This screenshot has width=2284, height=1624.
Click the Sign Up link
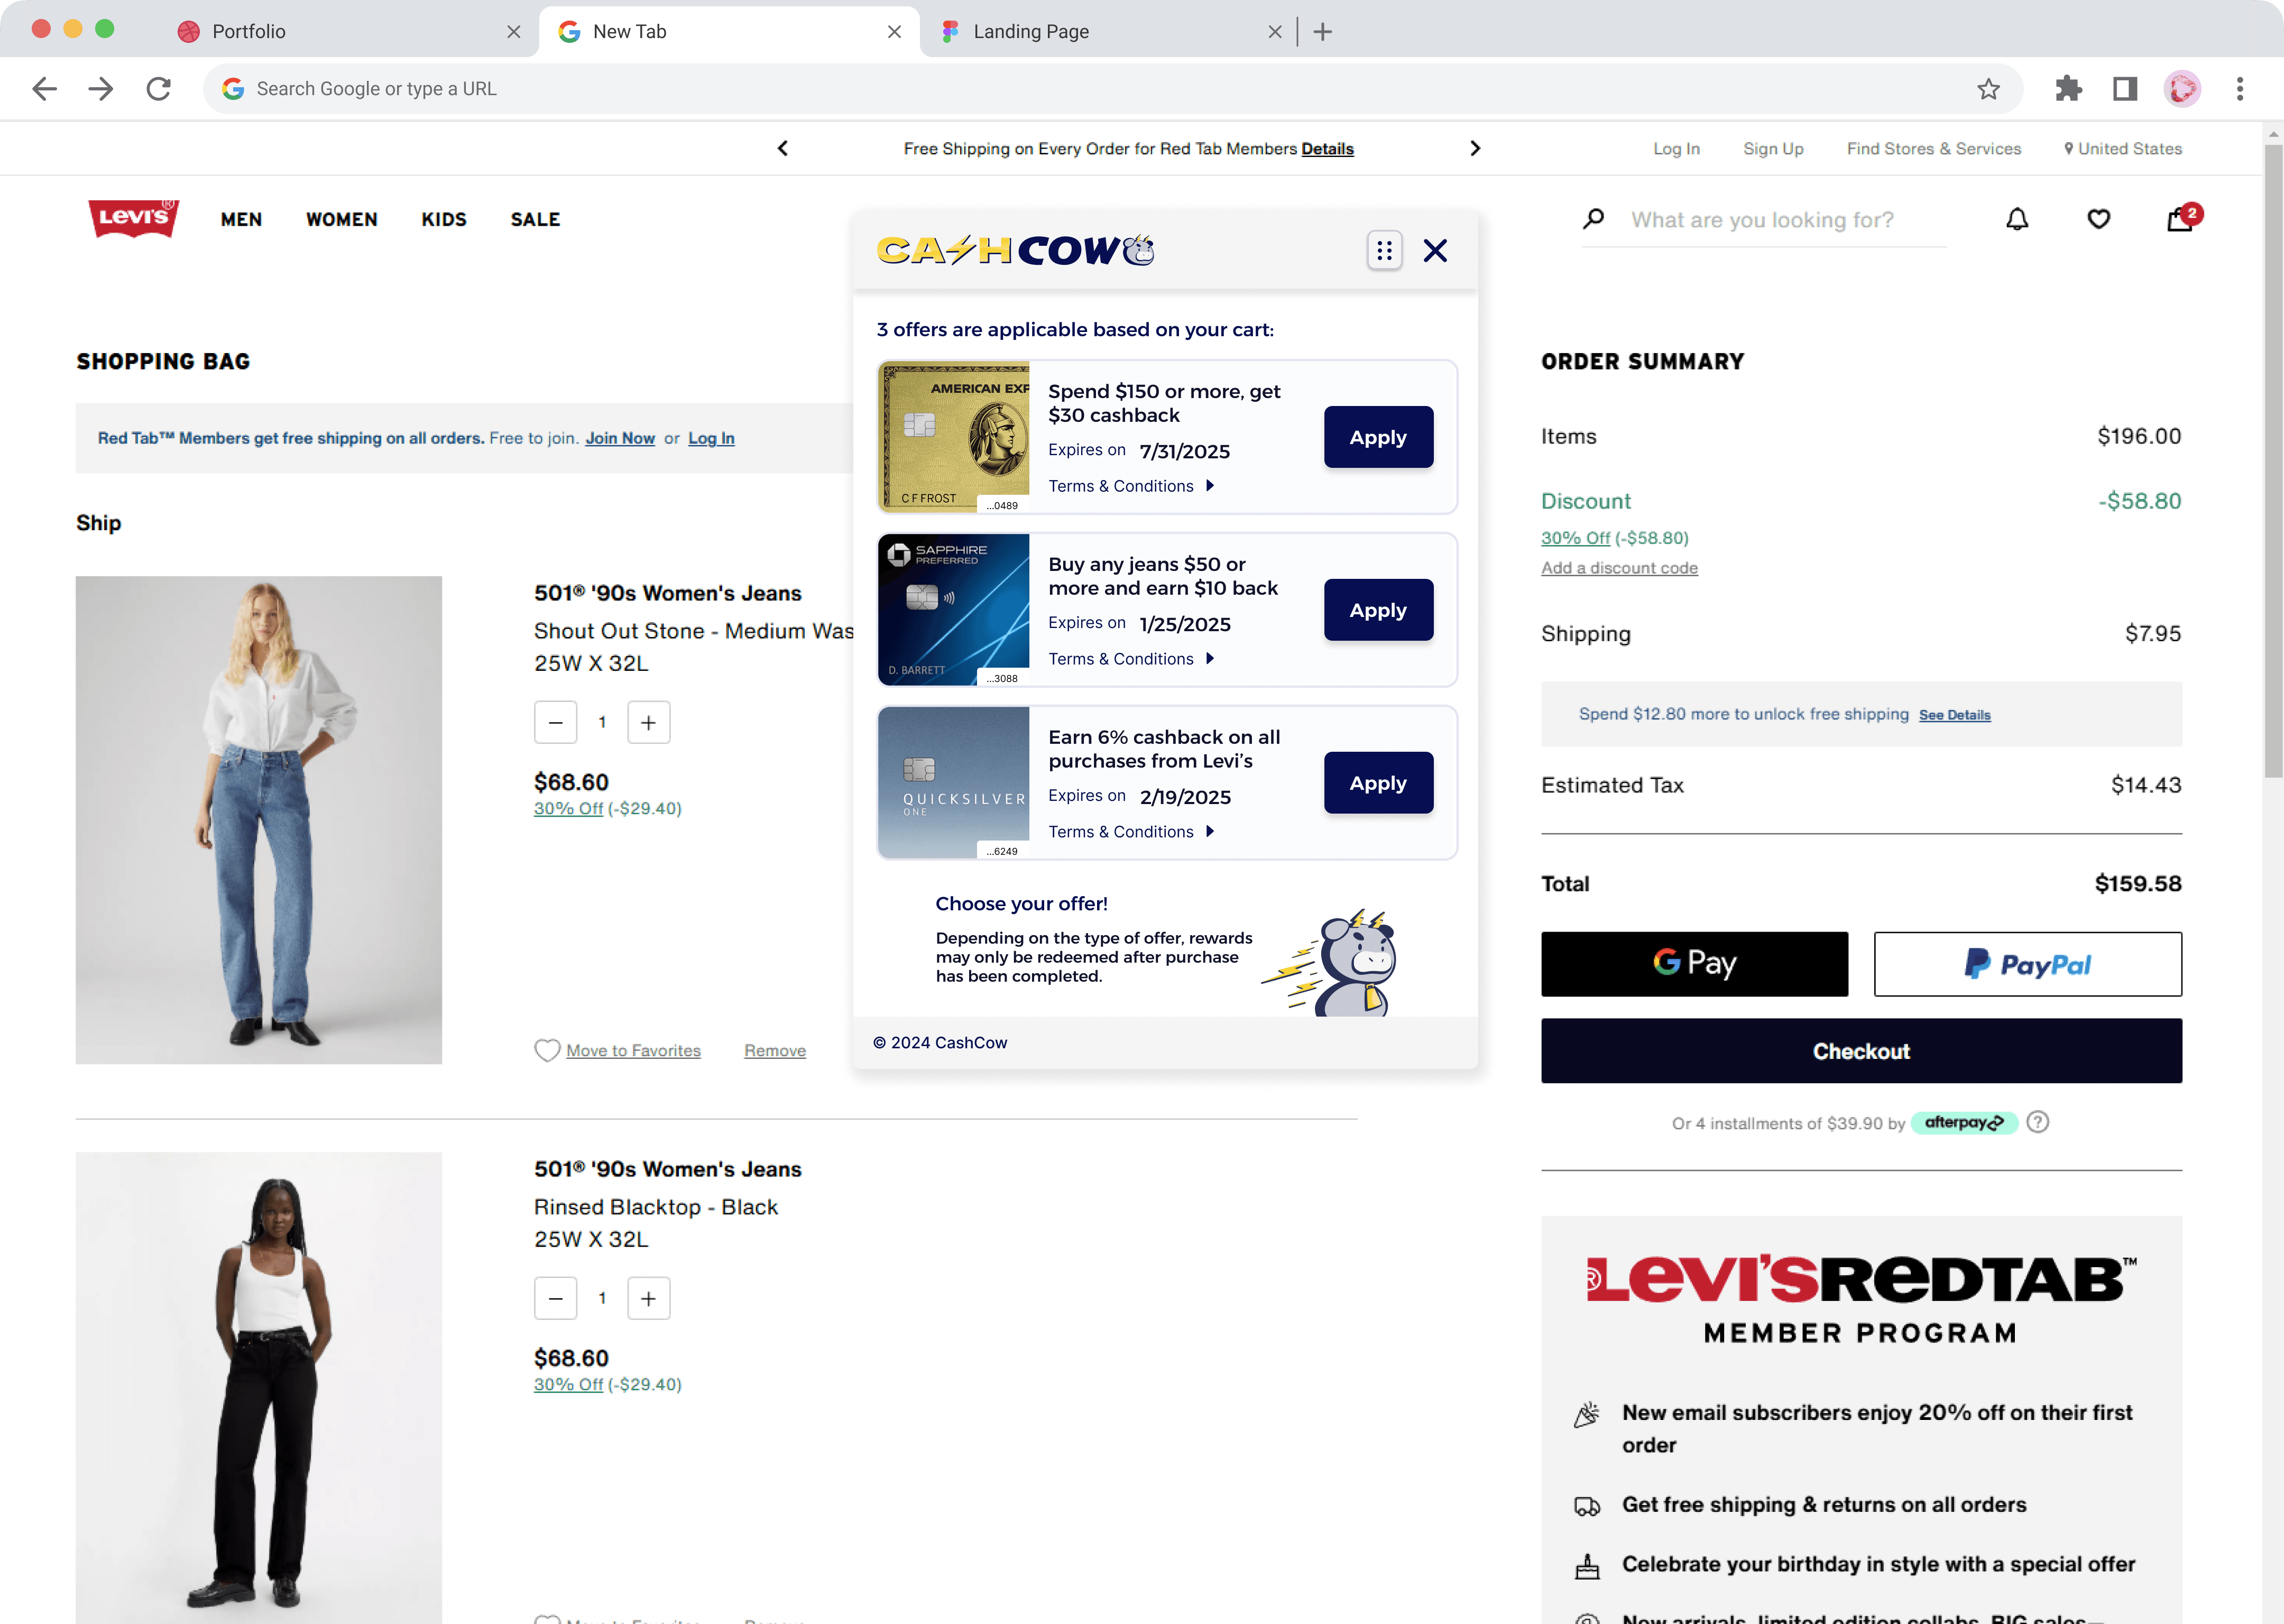tap(1773, 148)
